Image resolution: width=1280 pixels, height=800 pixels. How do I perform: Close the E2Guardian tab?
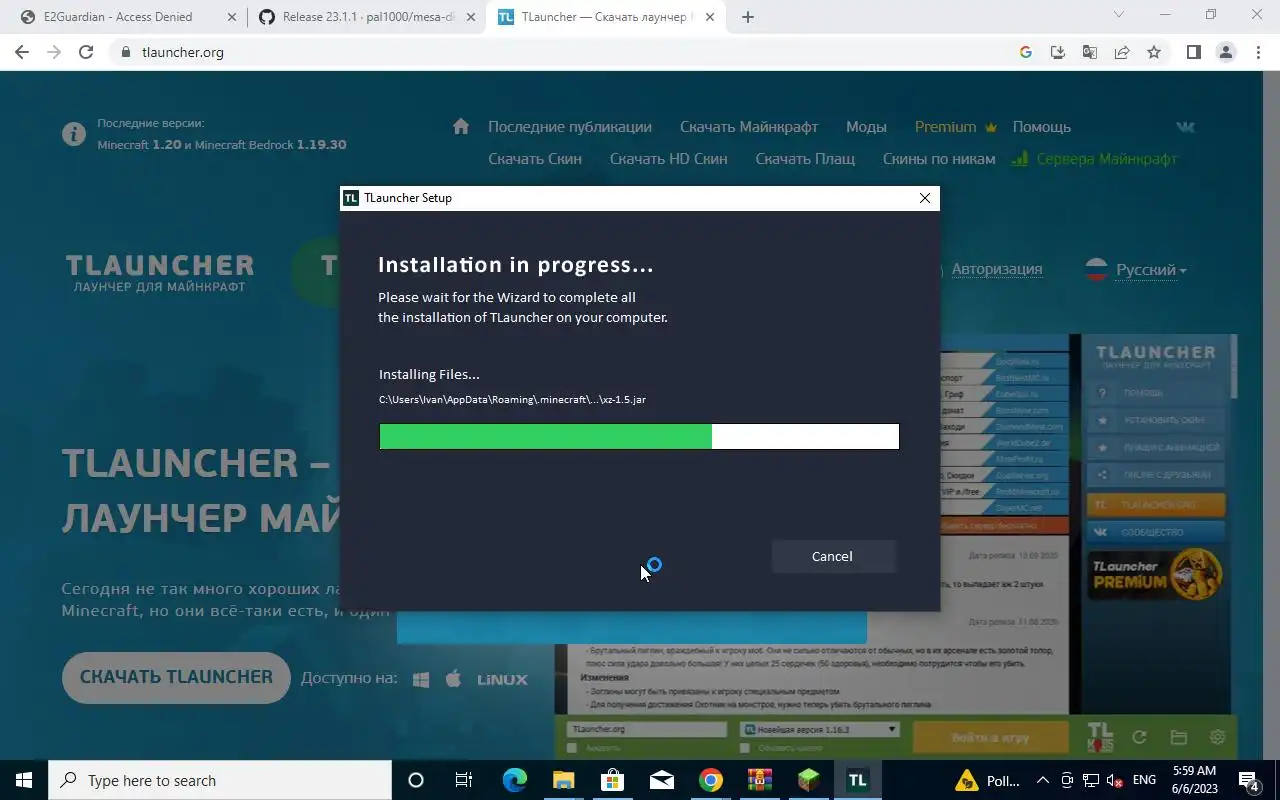tap(232, 17)
